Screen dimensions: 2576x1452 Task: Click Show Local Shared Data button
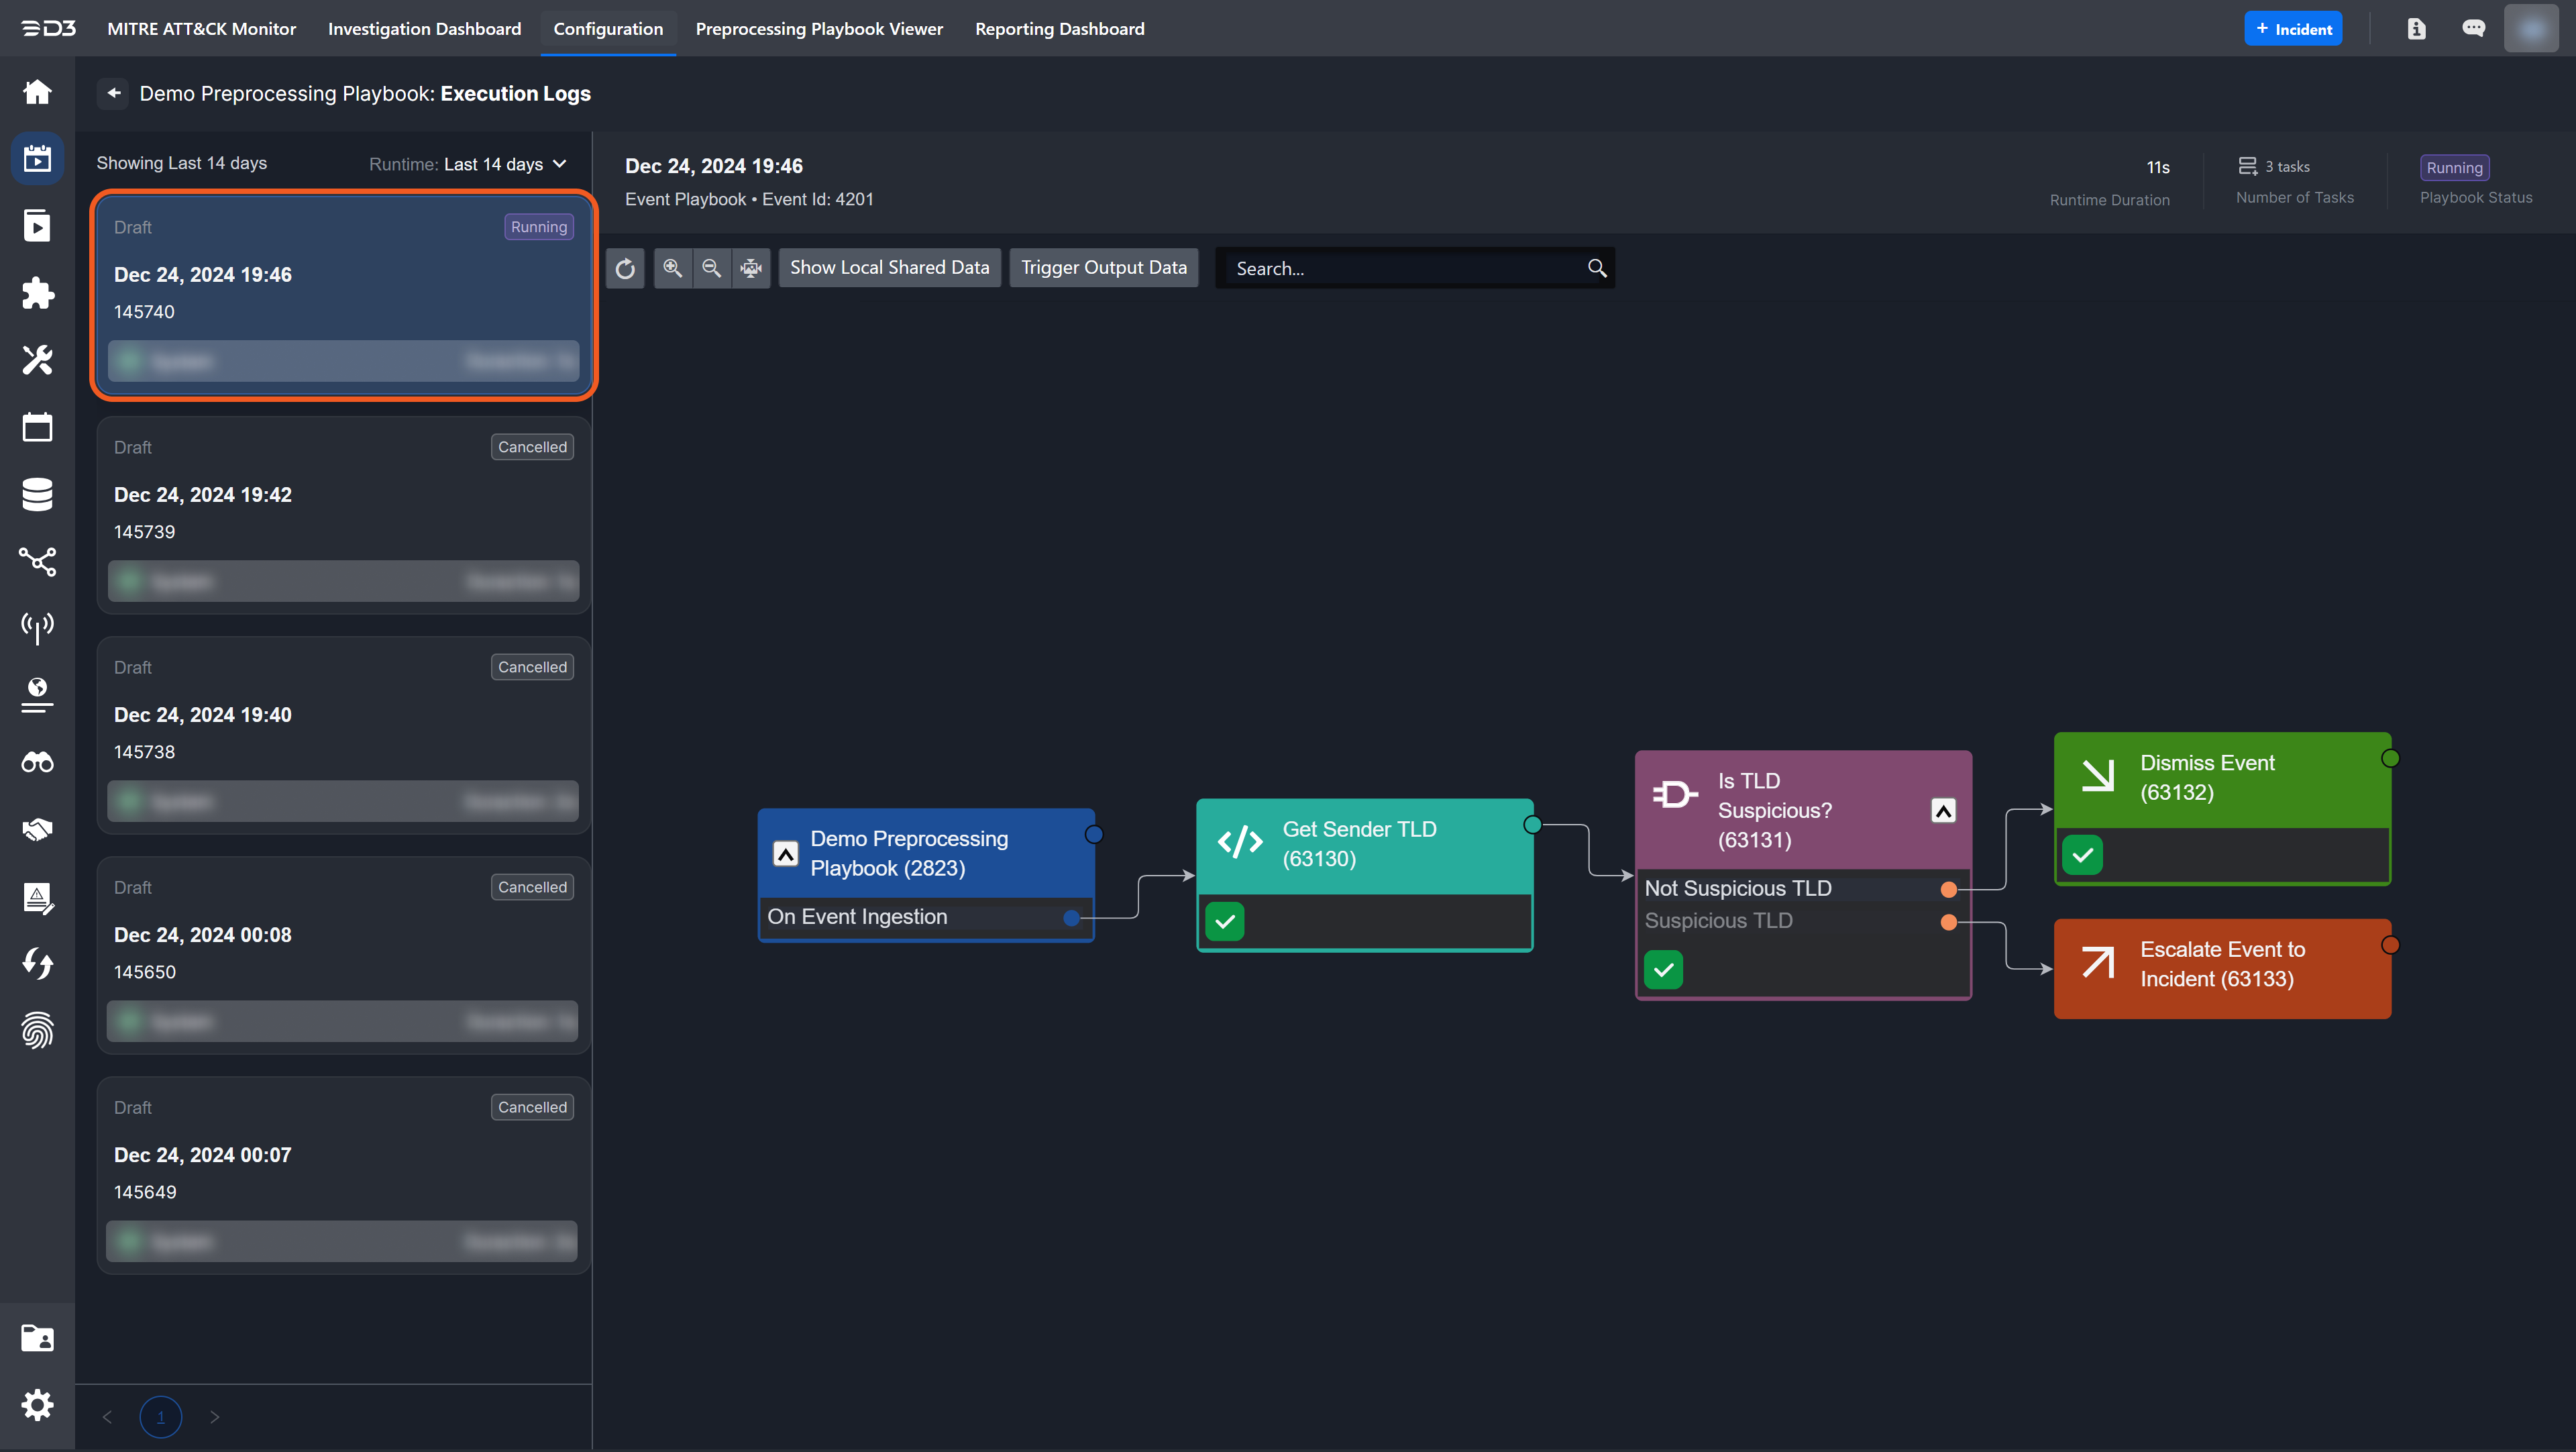tap(889, 268)
